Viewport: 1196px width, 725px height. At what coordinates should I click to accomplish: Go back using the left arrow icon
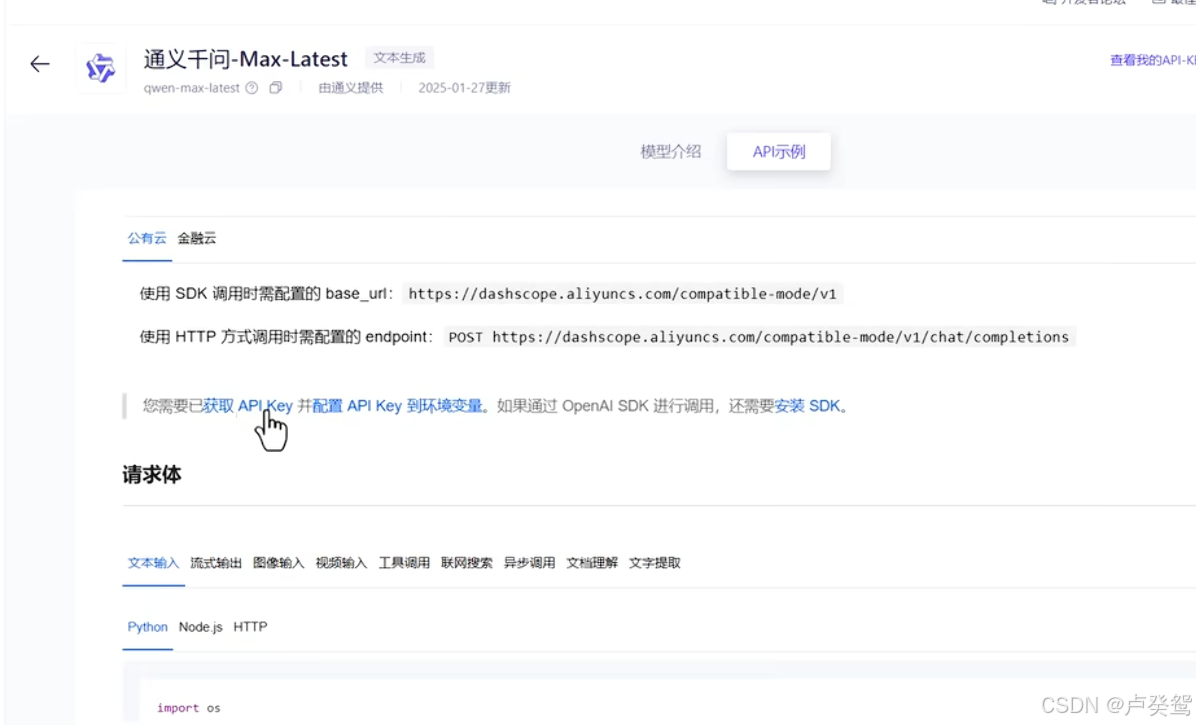point(40,64)
